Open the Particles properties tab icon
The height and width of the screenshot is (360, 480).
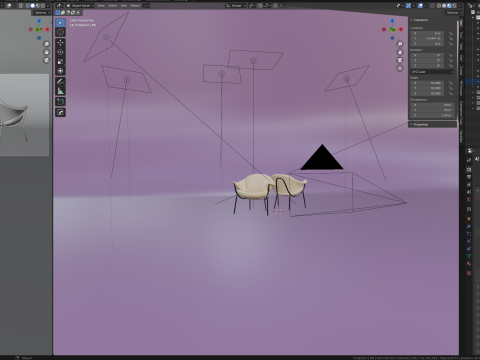click(x=469, y=234)
